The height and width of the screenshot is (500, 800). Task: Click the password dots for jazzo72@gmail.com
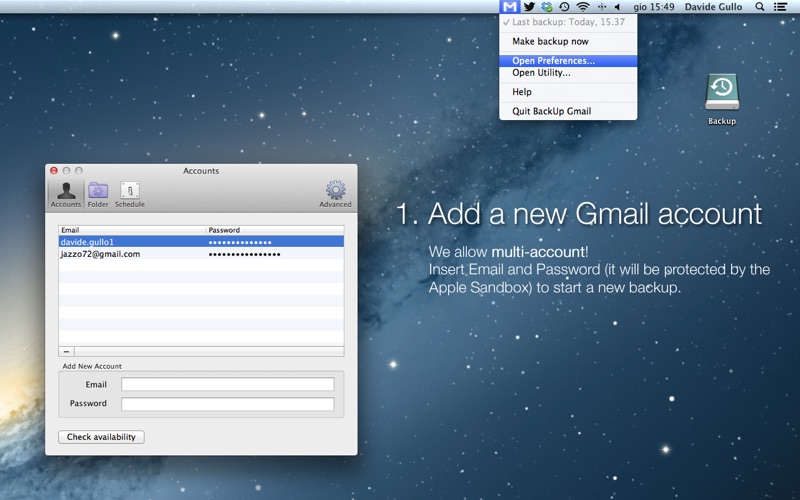point(244,255)
